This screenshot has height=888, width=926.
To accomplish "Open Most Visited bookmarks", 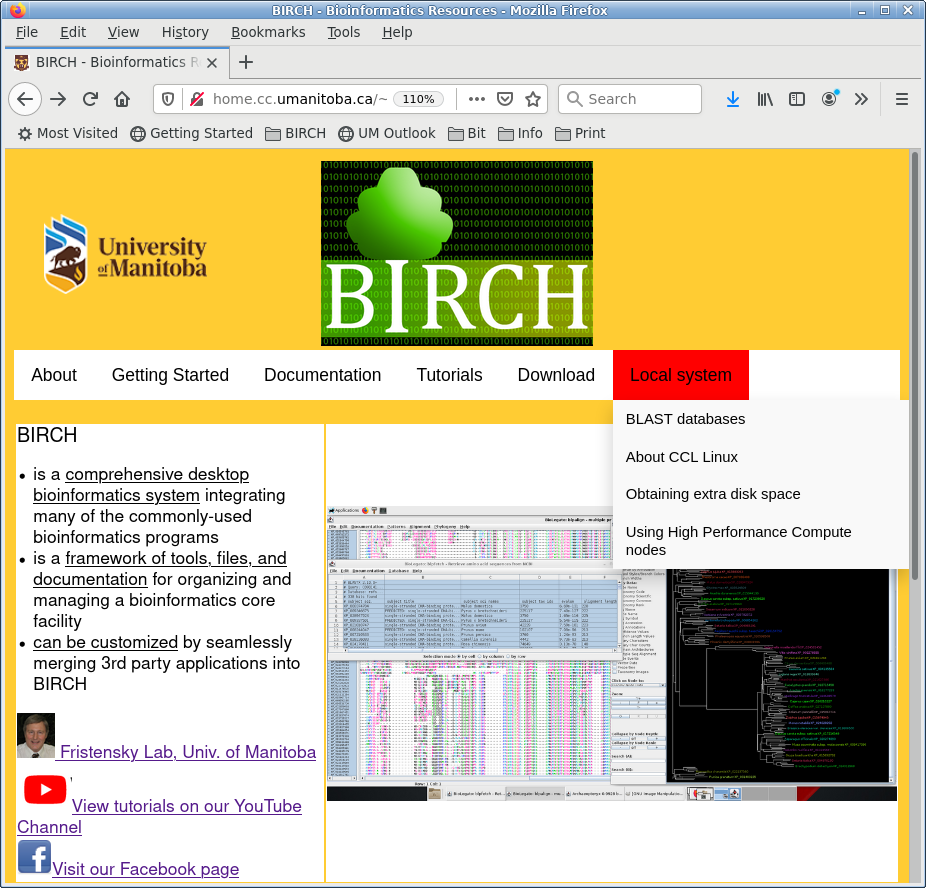I will point(68,133).
